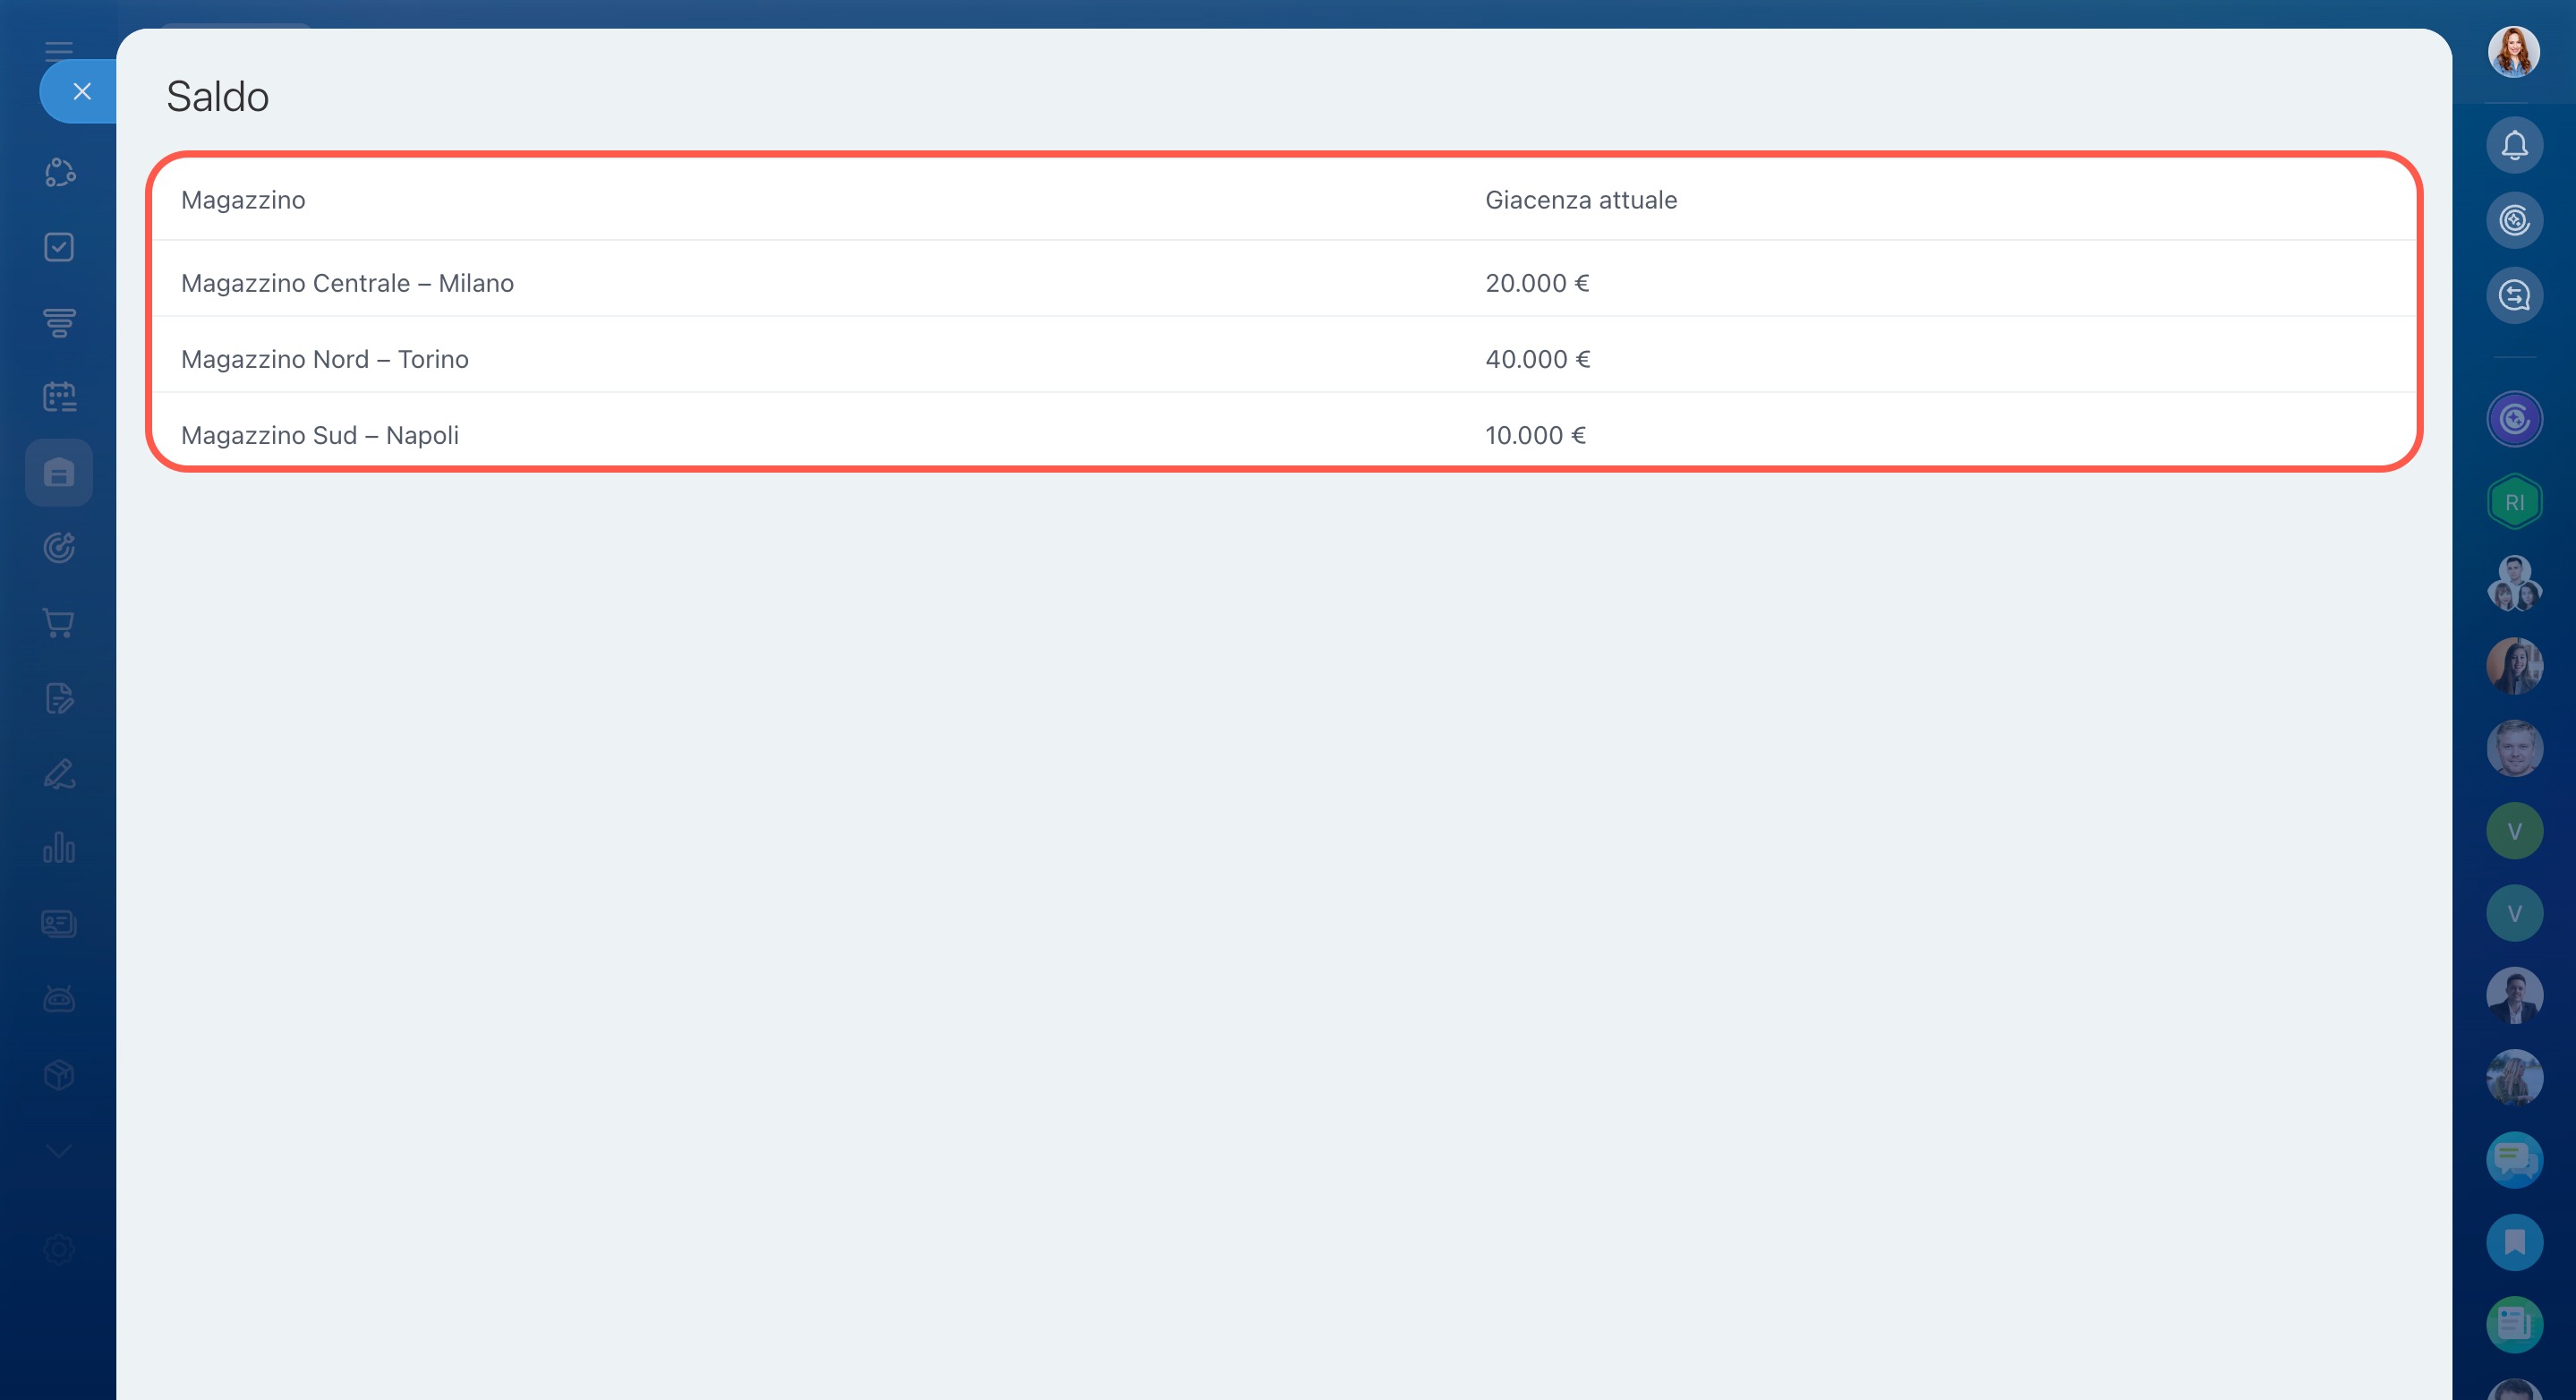The width and height of the screenshot is (2576, 1400).
Task: Click the Giacenza attuale column header
Action: (x=1580, y=200)
